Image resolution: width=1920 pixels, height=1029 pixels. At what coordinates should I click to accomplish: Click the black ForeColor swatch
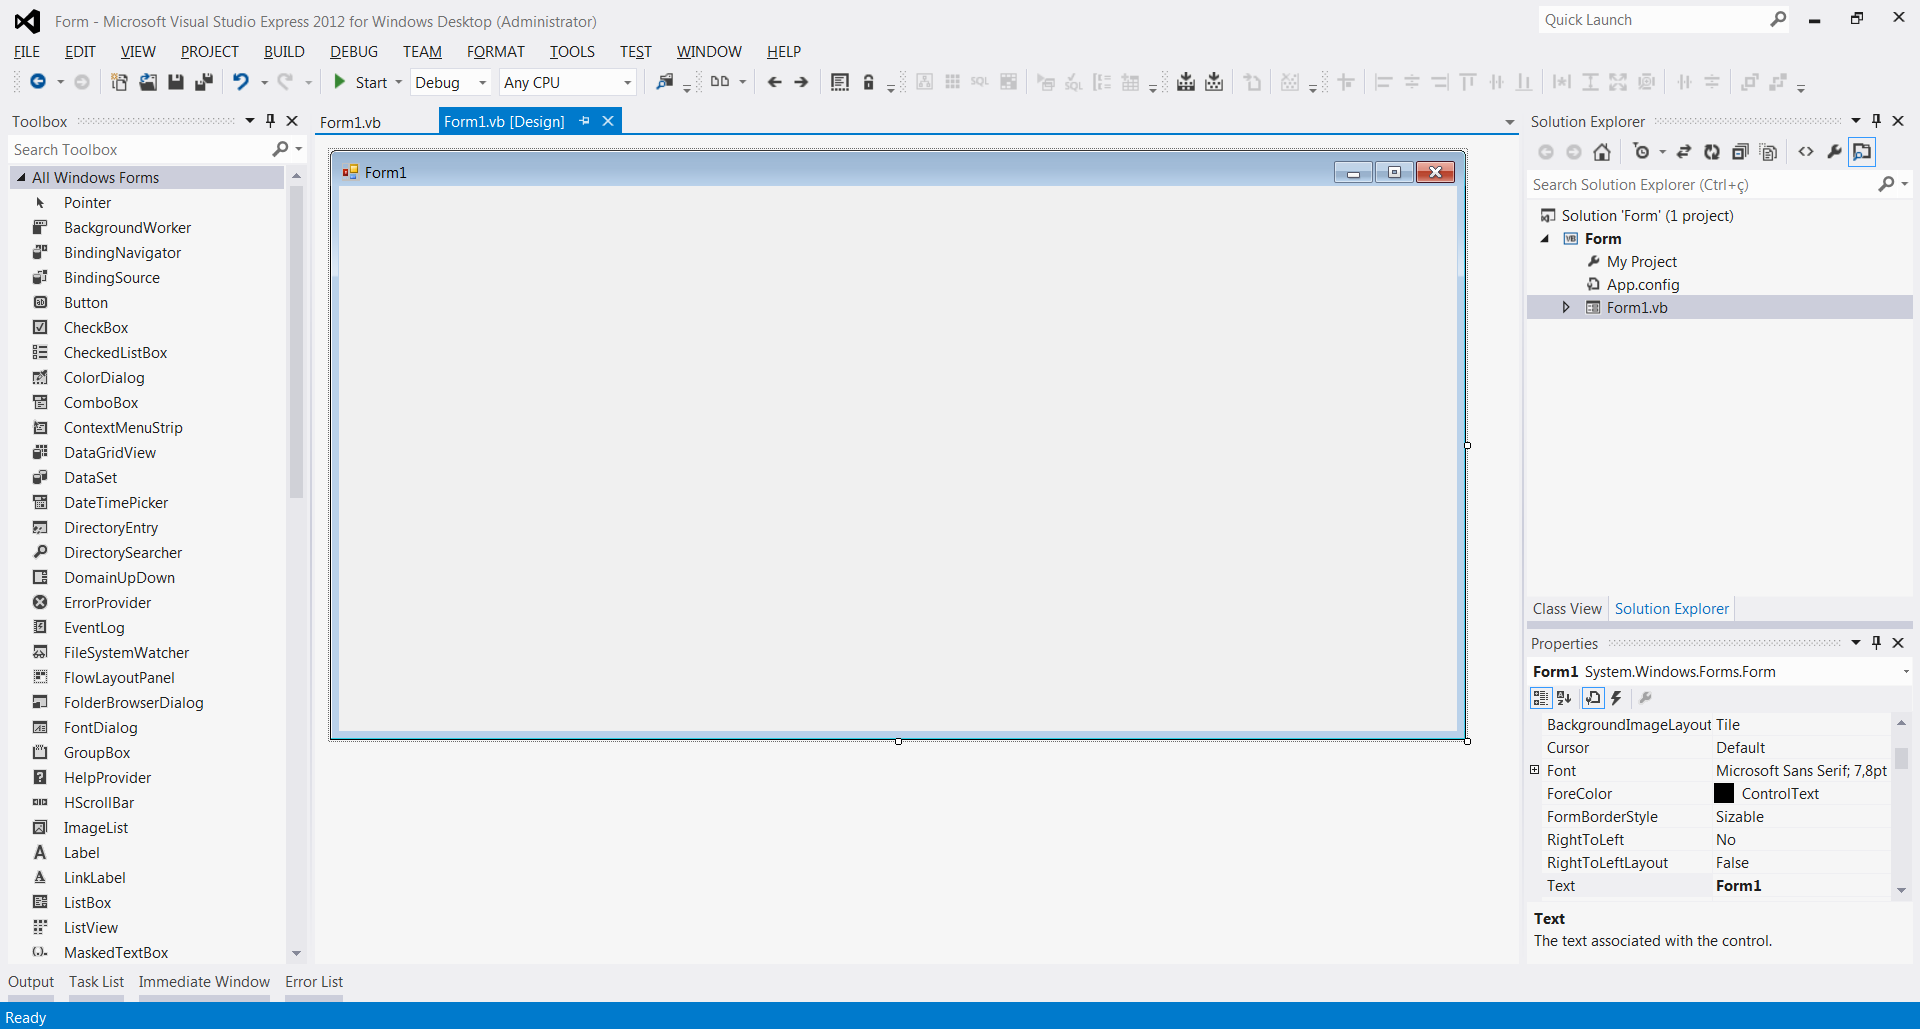point(1724,793)
